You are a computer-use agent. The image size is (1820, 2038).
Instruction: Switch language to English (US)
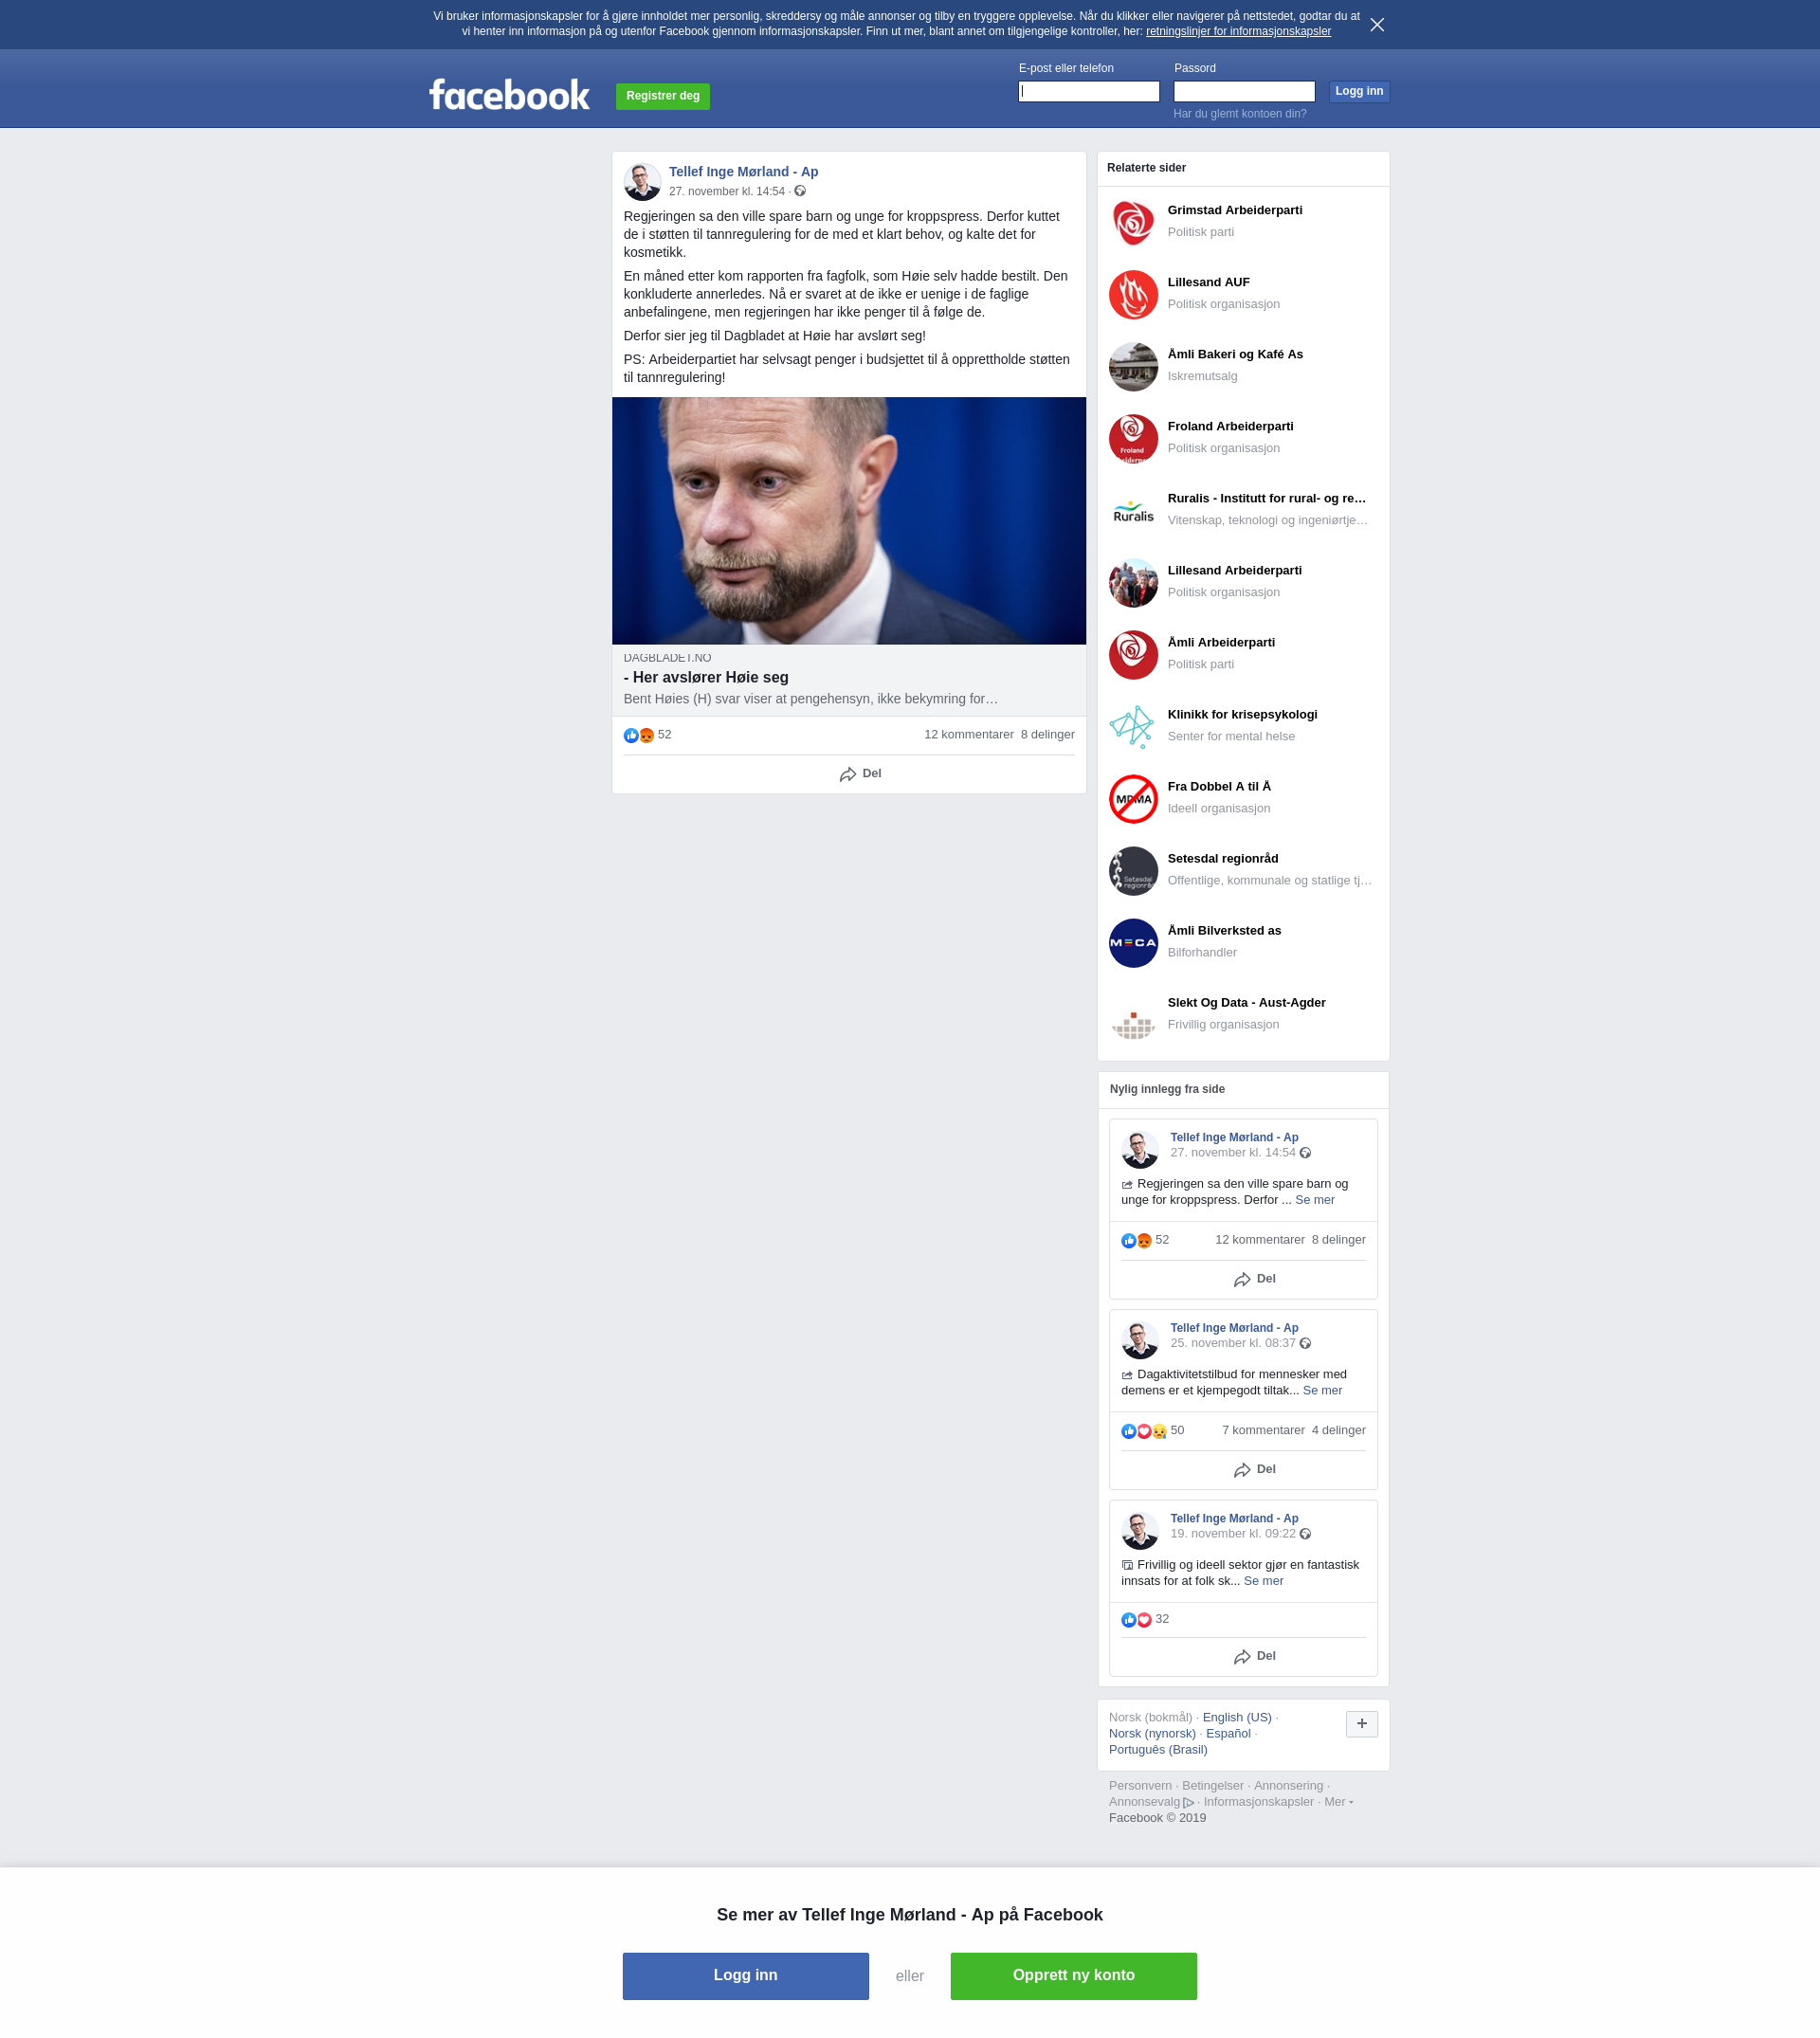pyautogui.click(x=1237, y=1718)
